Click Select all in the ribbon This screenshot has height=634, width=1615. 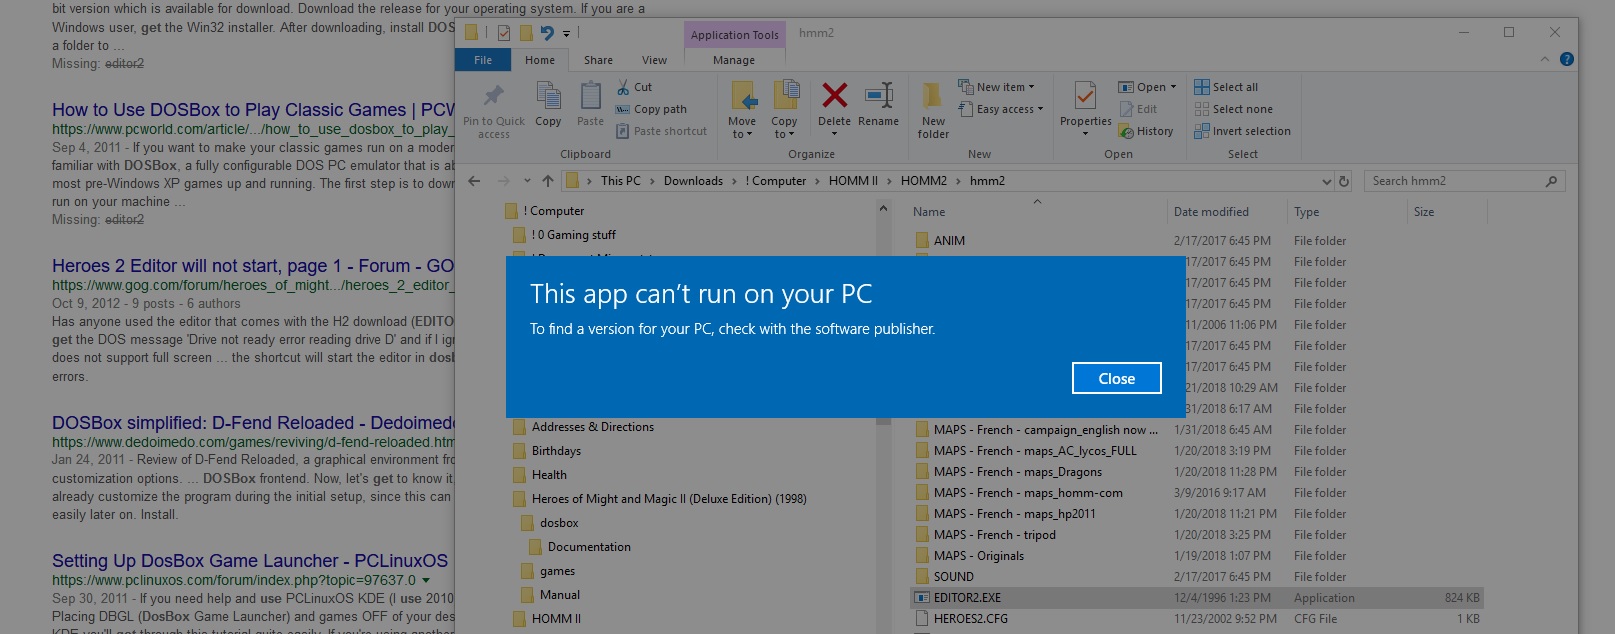point(1226,87)
